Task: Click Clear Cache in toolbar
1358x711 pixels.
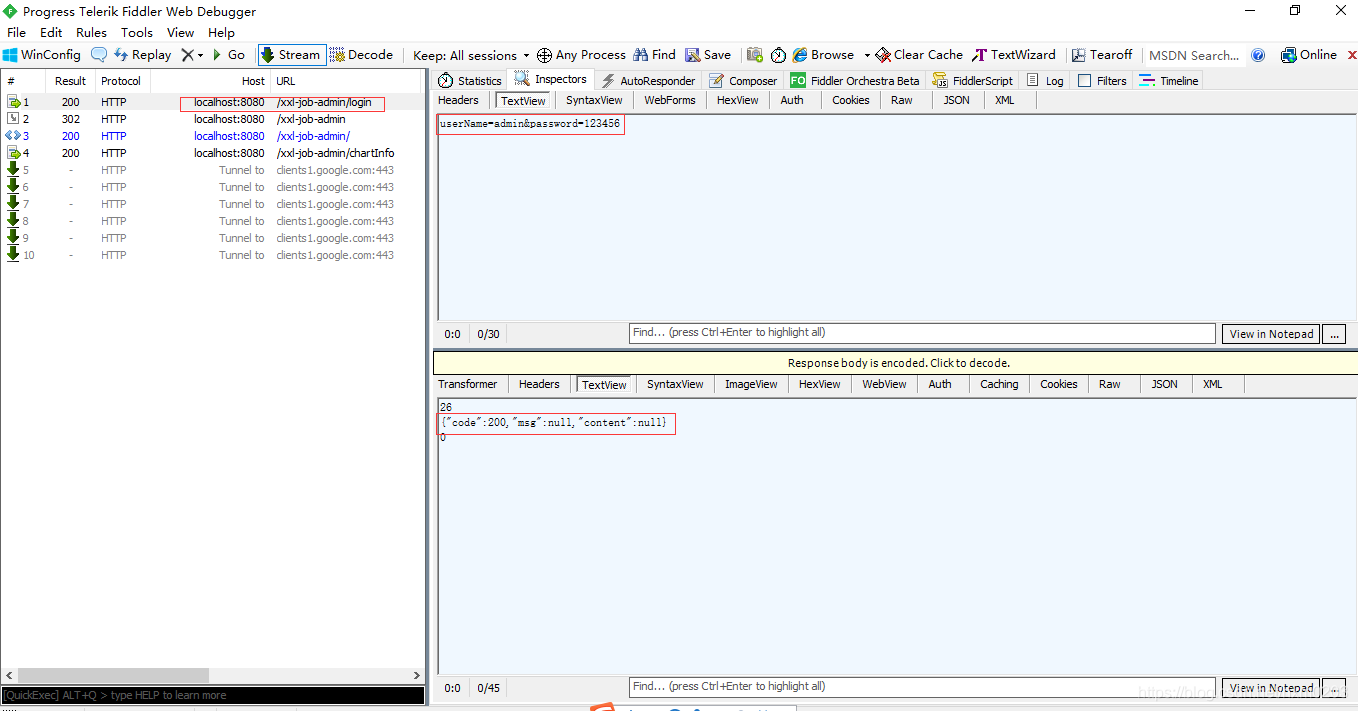Action: [x=919, y=55]
